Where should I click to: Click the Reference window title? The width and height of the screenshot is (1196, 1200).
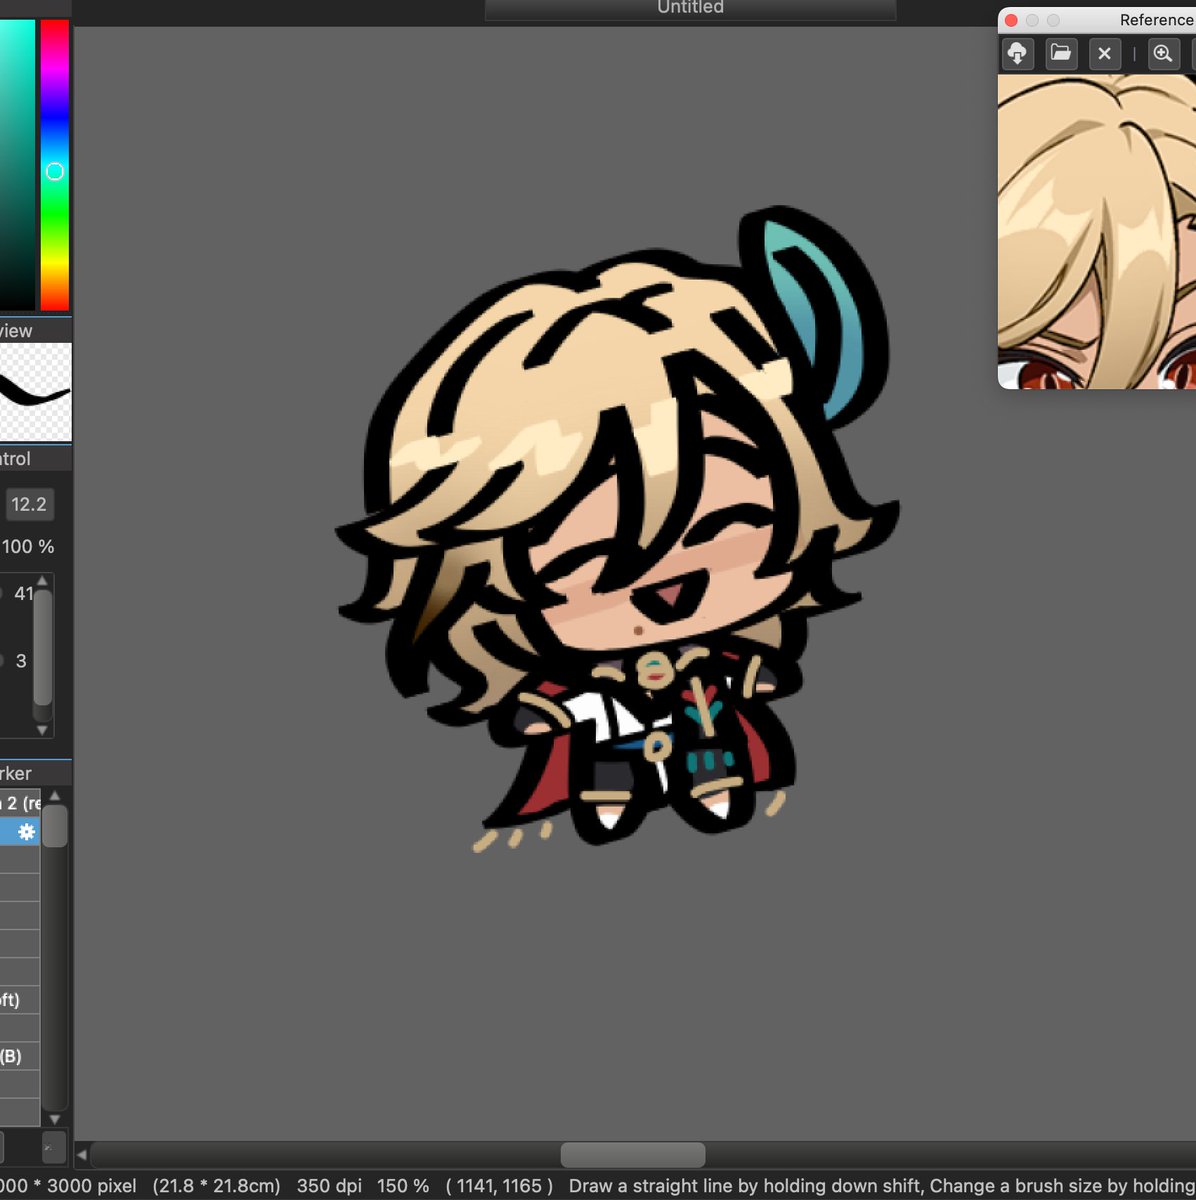click(x=1156, y=20)
